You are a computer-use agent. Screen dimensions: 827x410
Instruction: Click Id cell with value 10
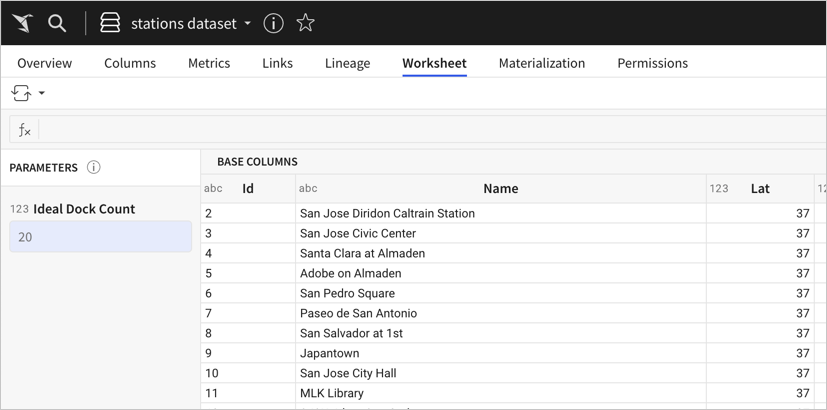click(x=248, y=373)
